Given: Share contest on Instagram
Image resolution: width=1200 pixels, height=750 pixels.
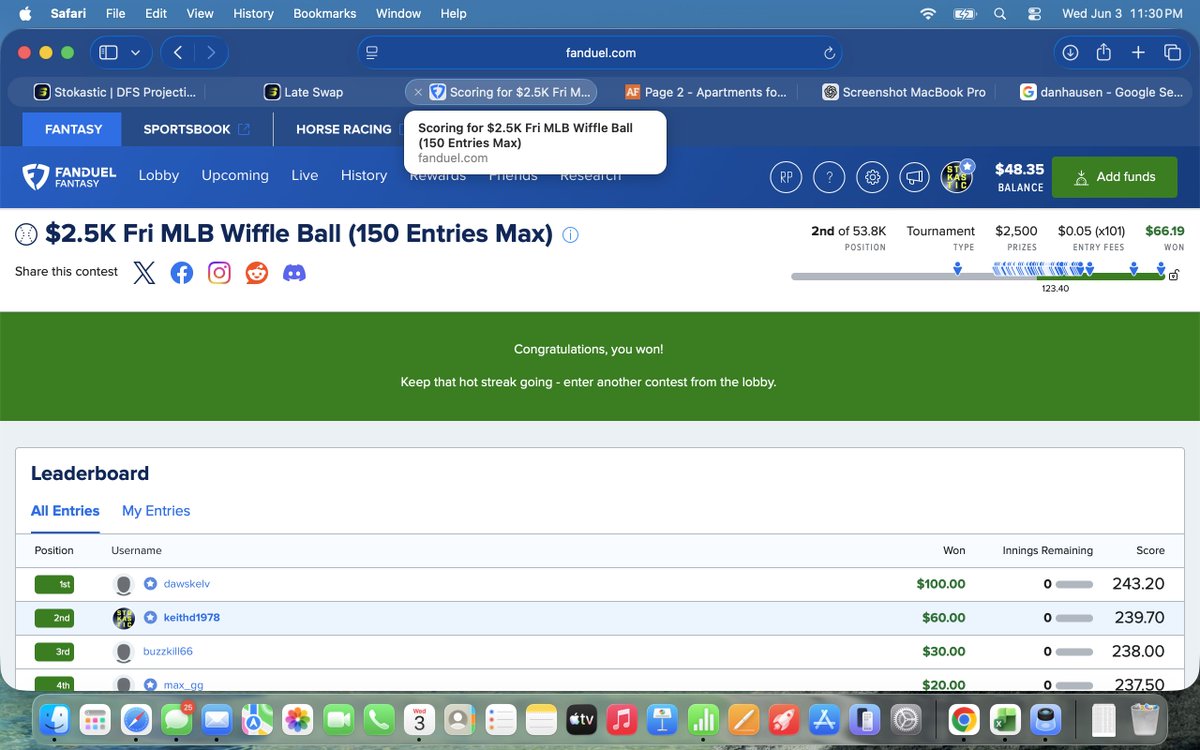Looking at the screenshot, I should click(219, 272).
